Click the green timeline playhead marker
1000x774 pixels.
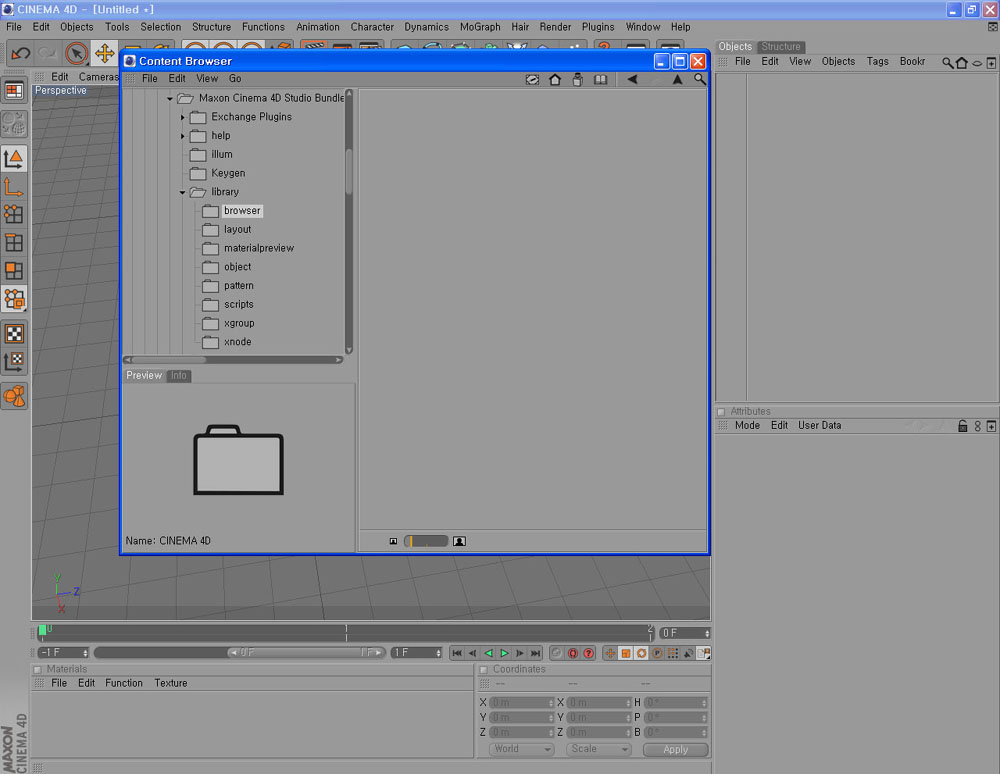(42, 631)
